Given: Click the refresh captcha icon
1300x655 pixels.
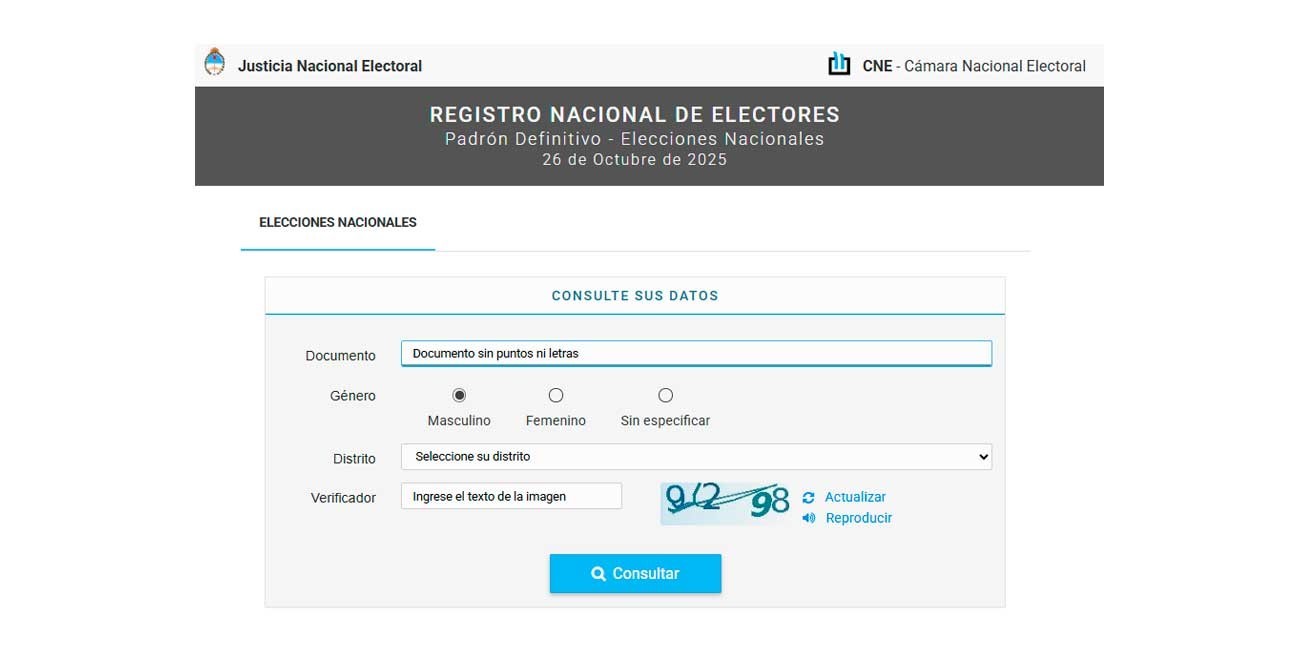Looking at the screenshot, I should point(808,496).
